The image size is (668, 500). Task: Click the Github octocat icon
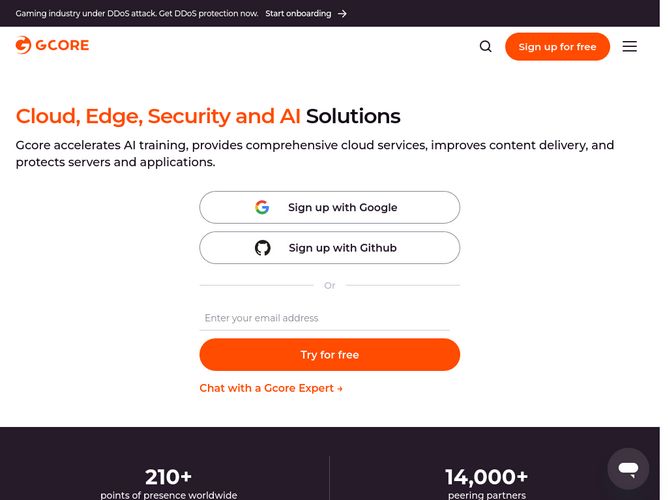point(263,248)
